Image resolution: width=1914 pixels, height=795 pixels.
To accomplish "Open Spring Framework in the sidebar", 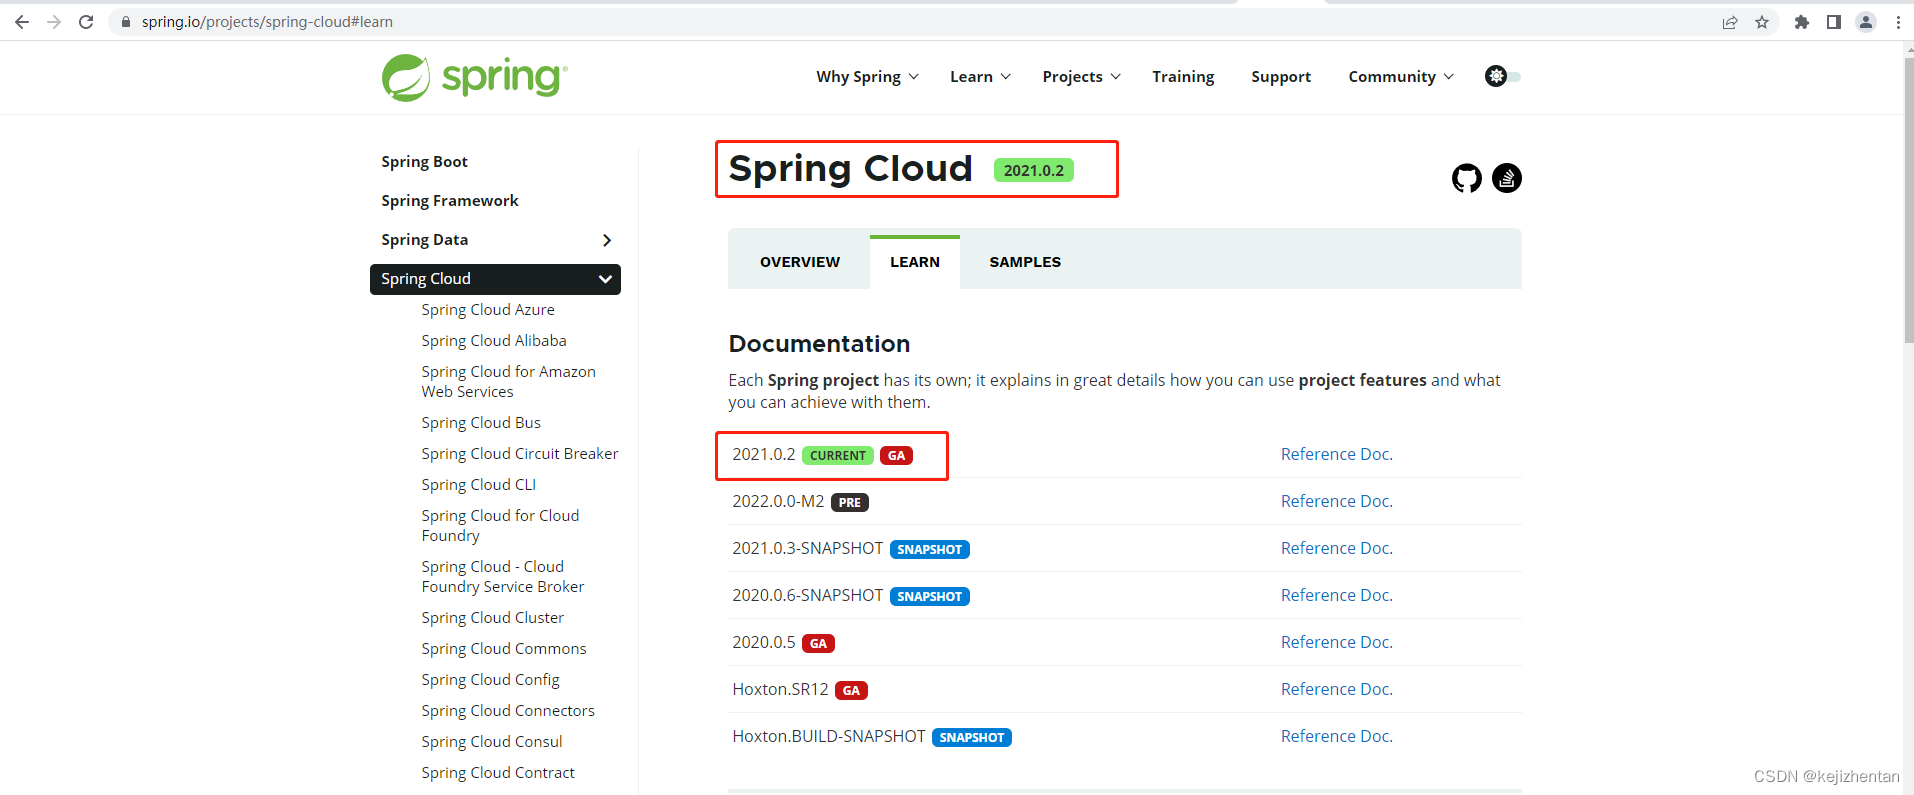I will 450,201.
